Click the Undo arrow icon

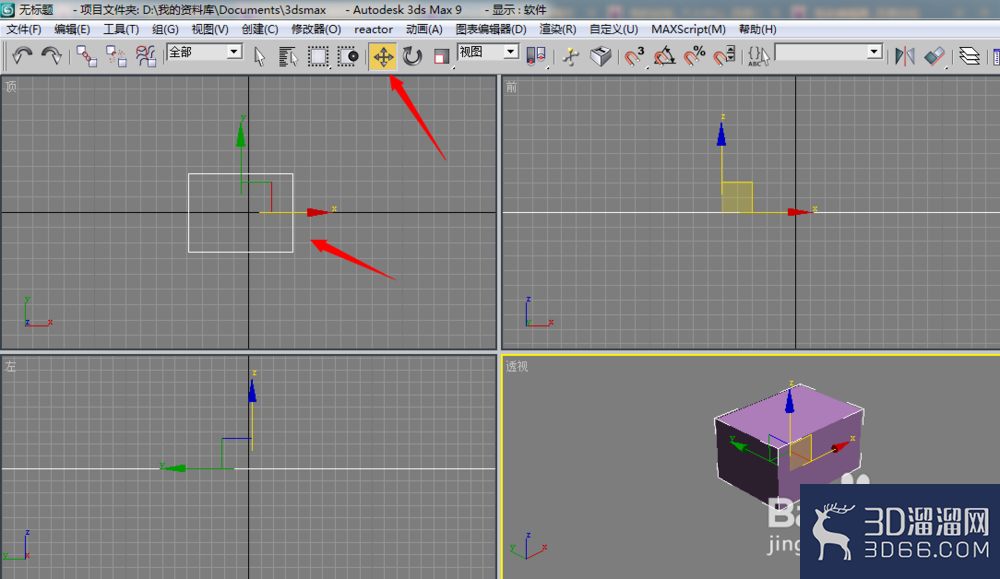pos(22,56)
